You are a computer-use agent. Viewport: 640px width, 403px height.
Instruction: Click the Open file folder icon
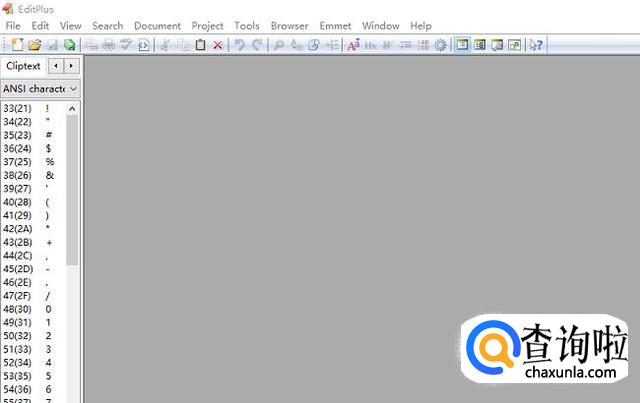(x=34, y=45)
